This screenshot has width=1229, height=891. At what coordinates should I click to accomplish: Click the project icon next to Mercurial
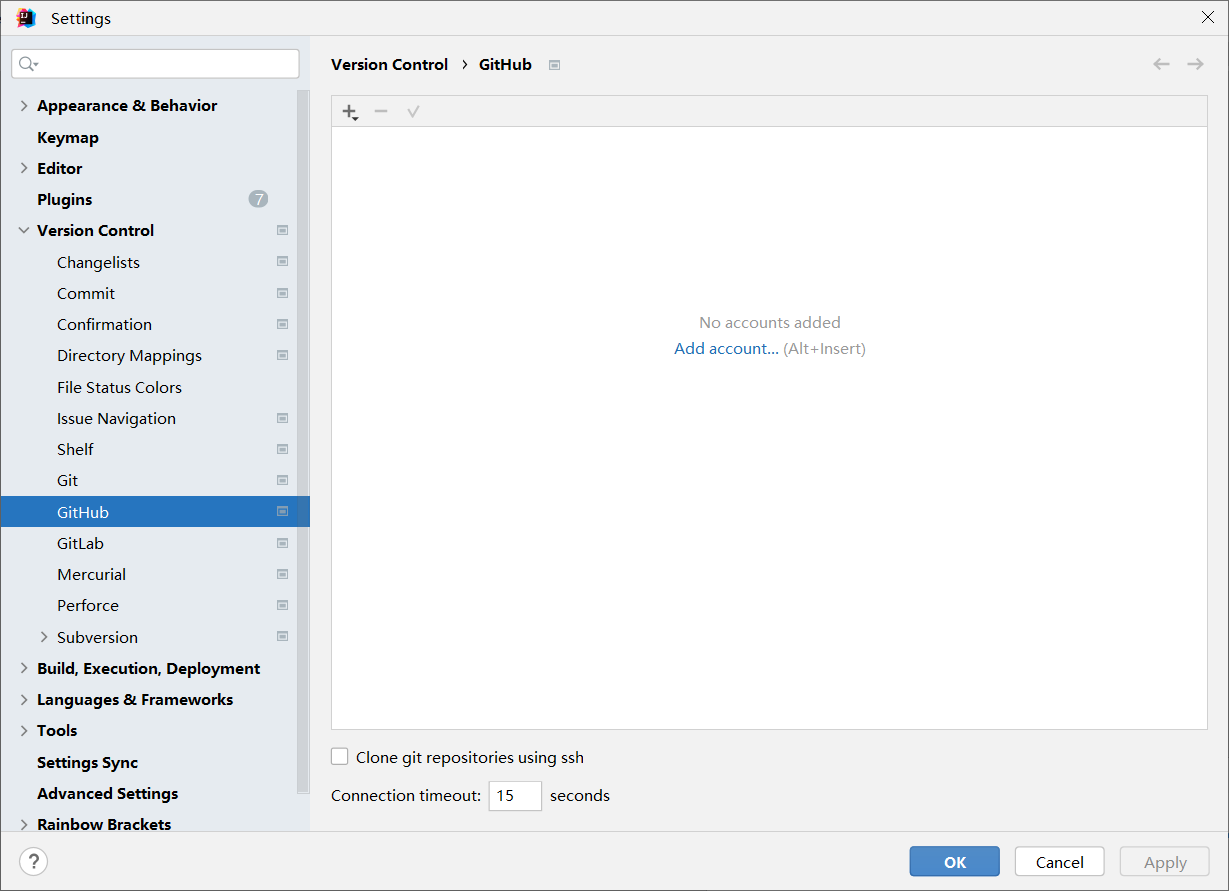tap(282, 574)
